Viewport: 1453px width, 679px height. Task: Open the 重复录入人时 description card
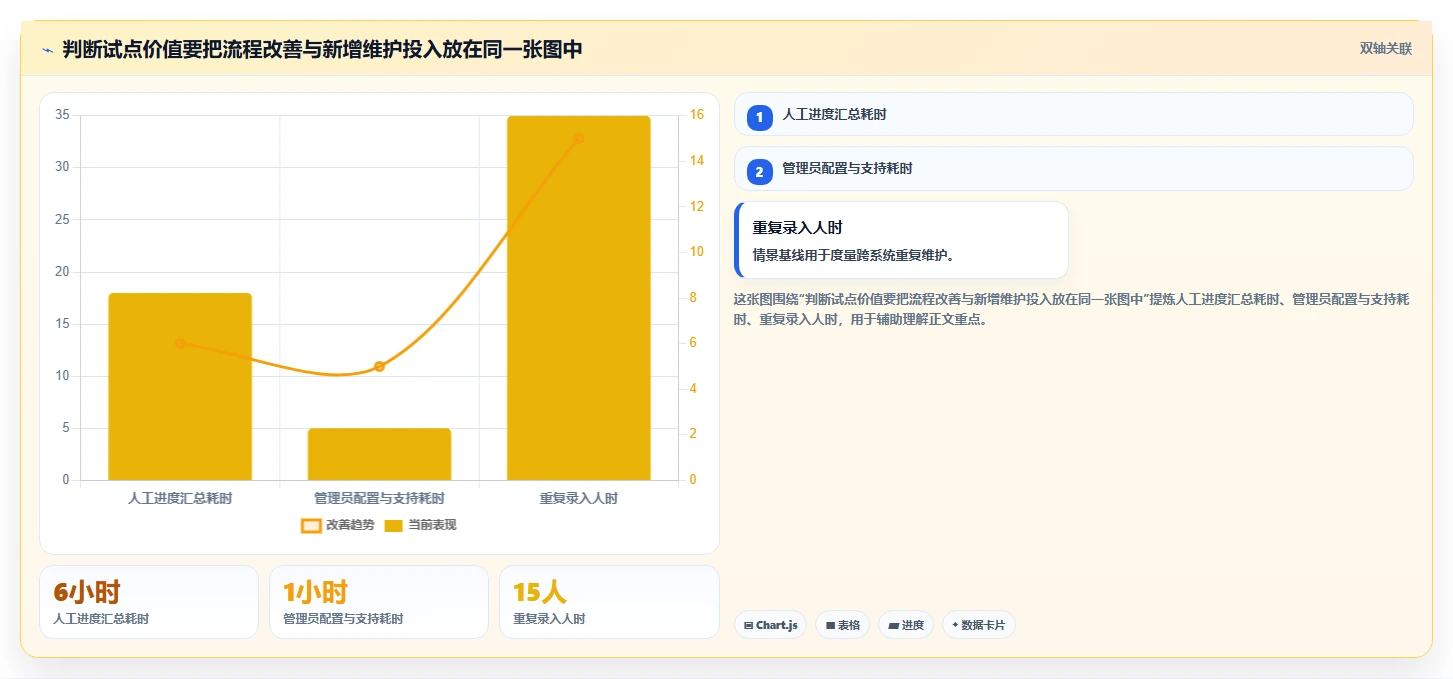[901, 240]
